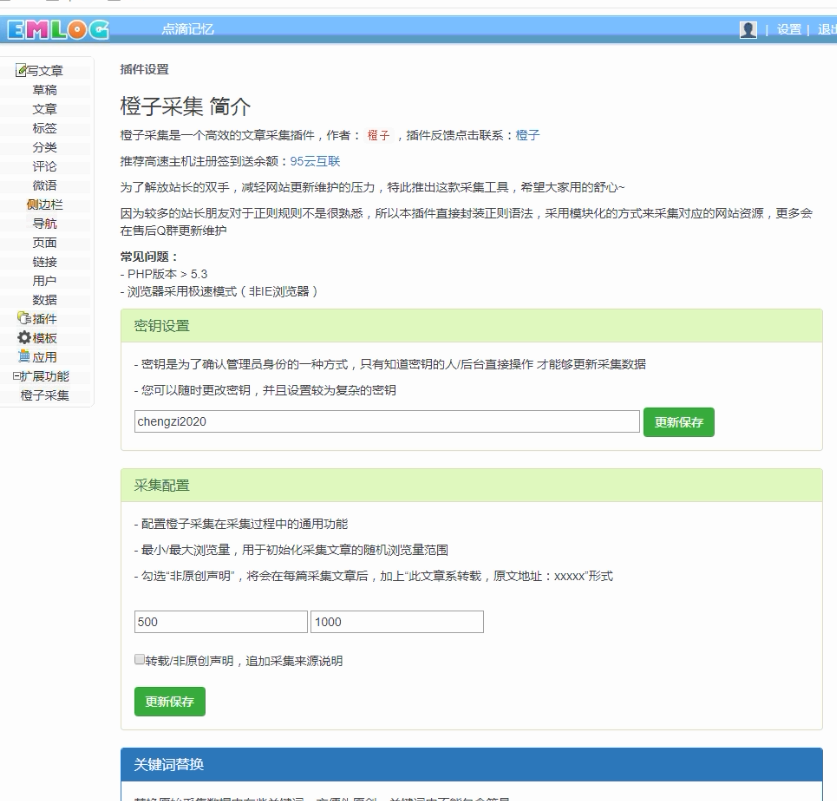Open 设置 in the top-right bar
837x801 pixels.
click(x=791, y=30)
